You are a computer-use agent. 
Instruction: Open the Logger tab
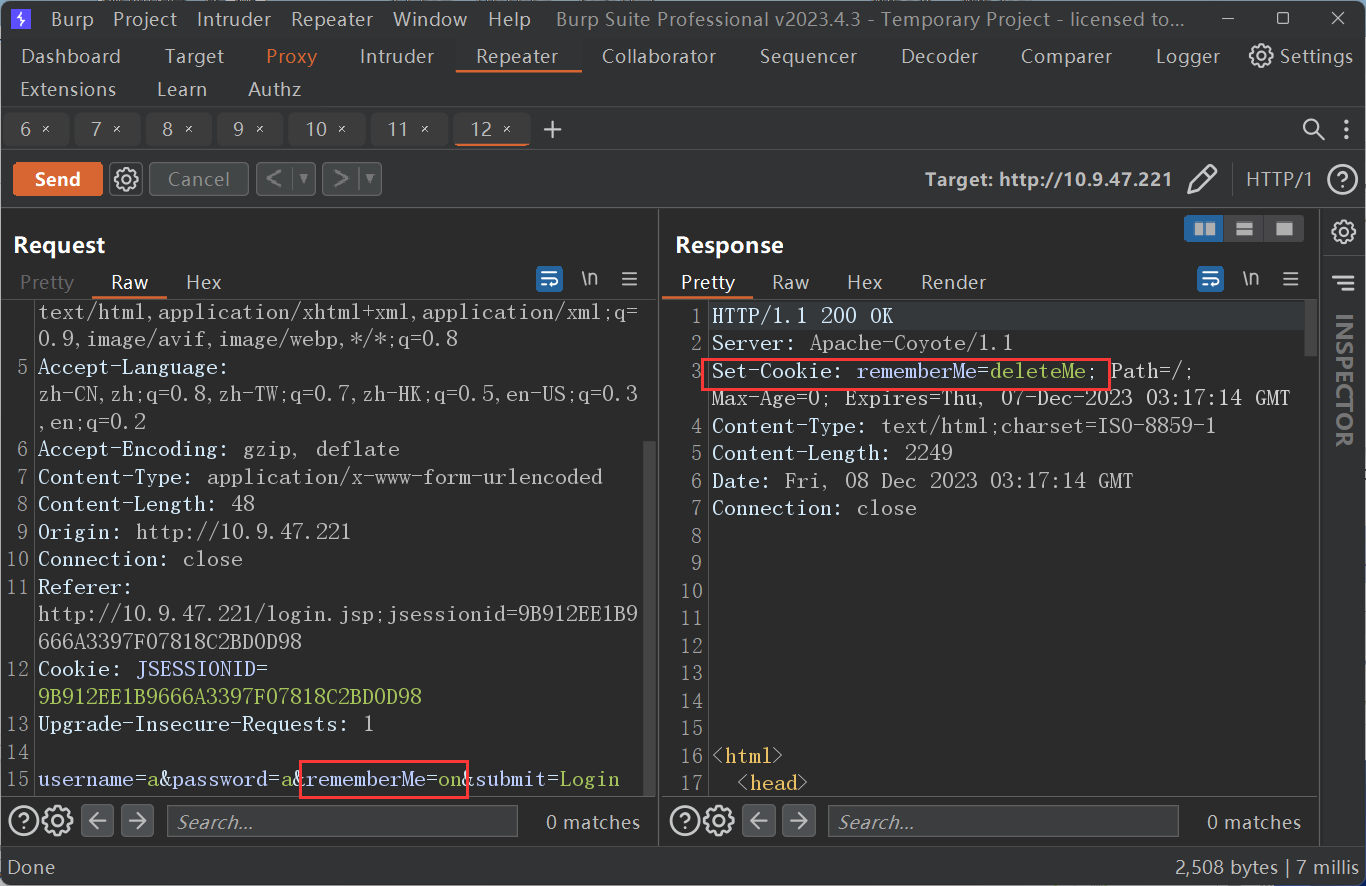1187,56
